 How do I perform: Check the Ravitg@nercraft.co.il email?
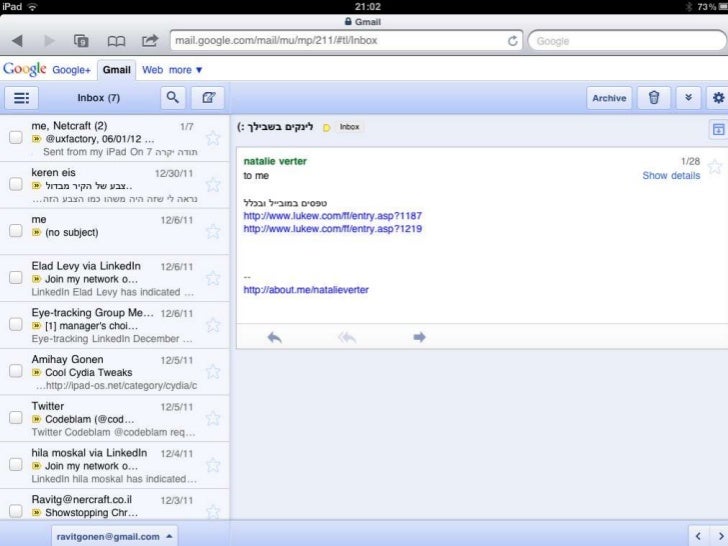[16, 511]
